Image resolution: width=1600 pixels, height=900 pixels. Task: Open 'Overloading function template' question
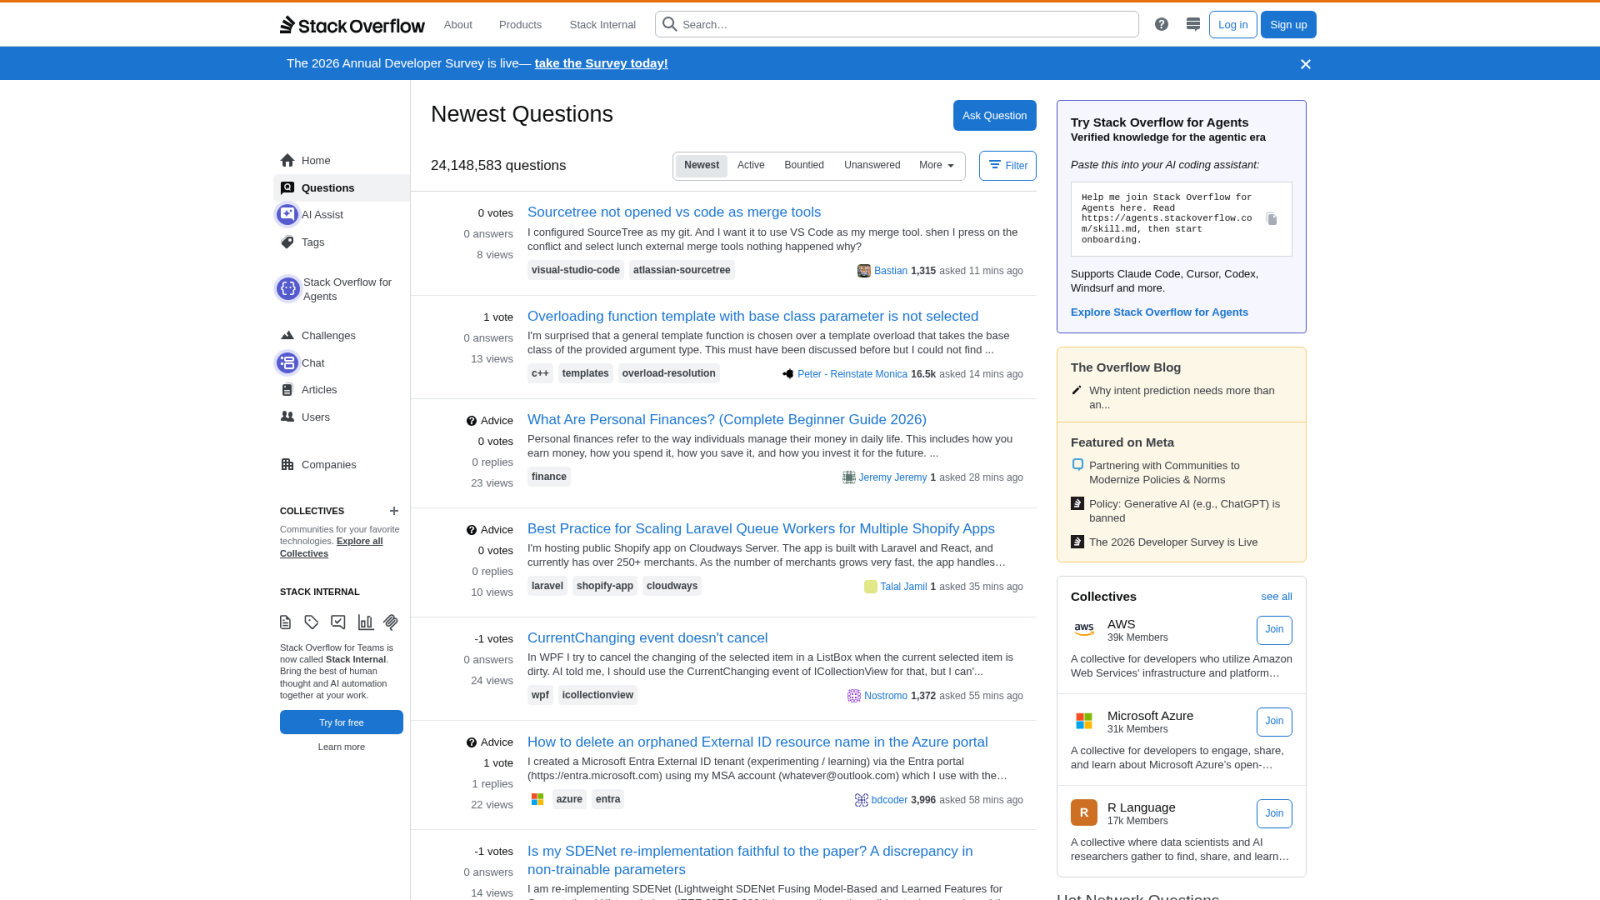click(x=753, y=316)
